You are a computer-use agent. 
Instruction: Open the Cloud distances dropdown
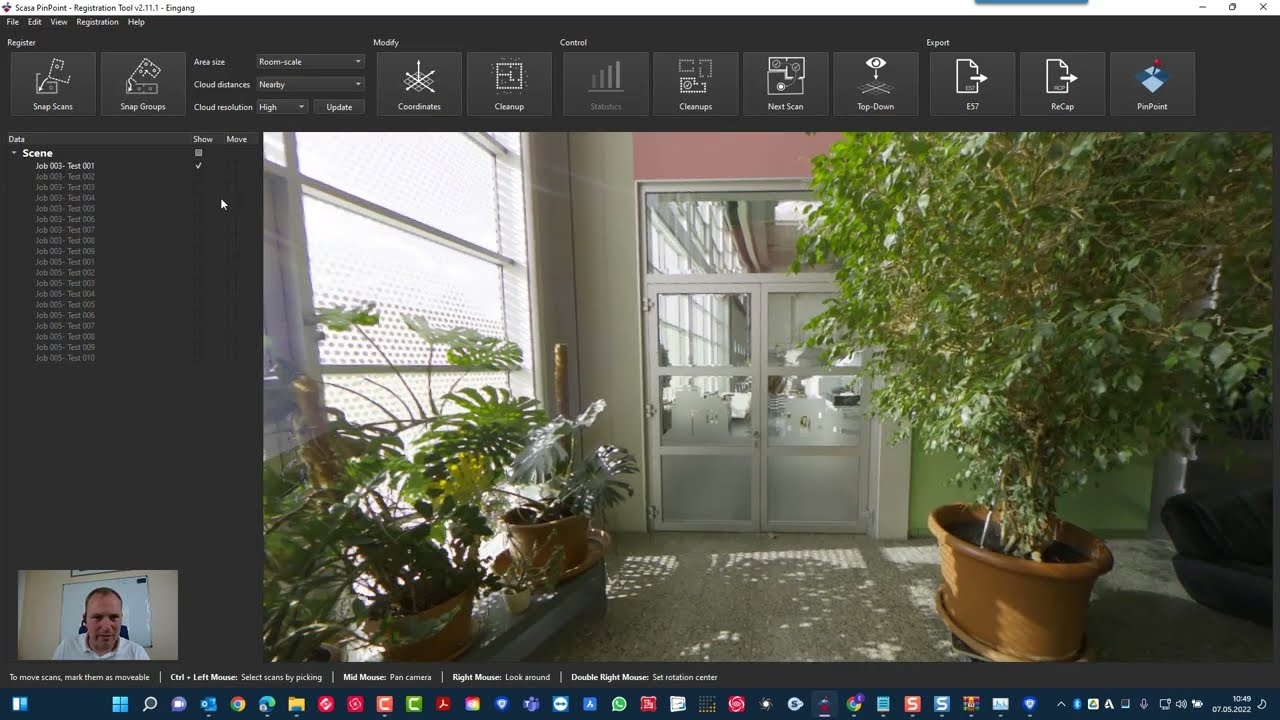(x=310, y=84)
